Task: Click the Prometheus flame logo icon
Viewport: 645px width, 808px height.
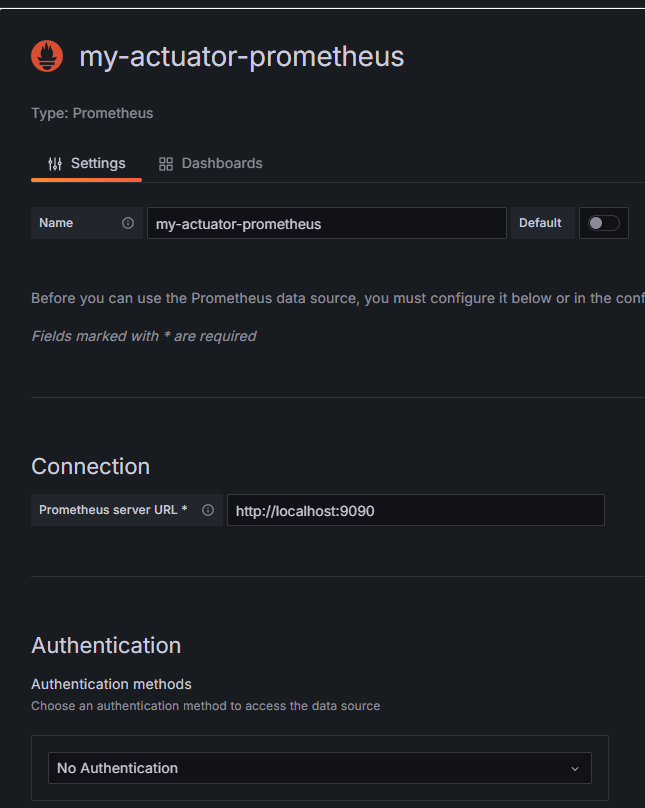Action: [x=47, y=56]
